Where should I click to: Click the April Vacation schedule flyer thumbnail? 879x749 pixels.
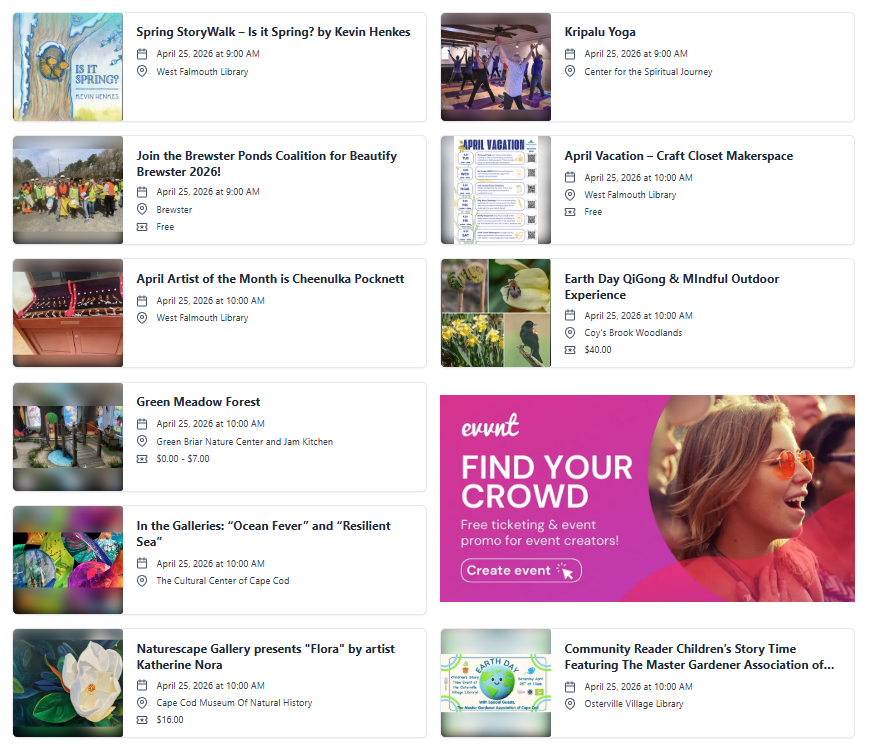[x=496, y=190]
